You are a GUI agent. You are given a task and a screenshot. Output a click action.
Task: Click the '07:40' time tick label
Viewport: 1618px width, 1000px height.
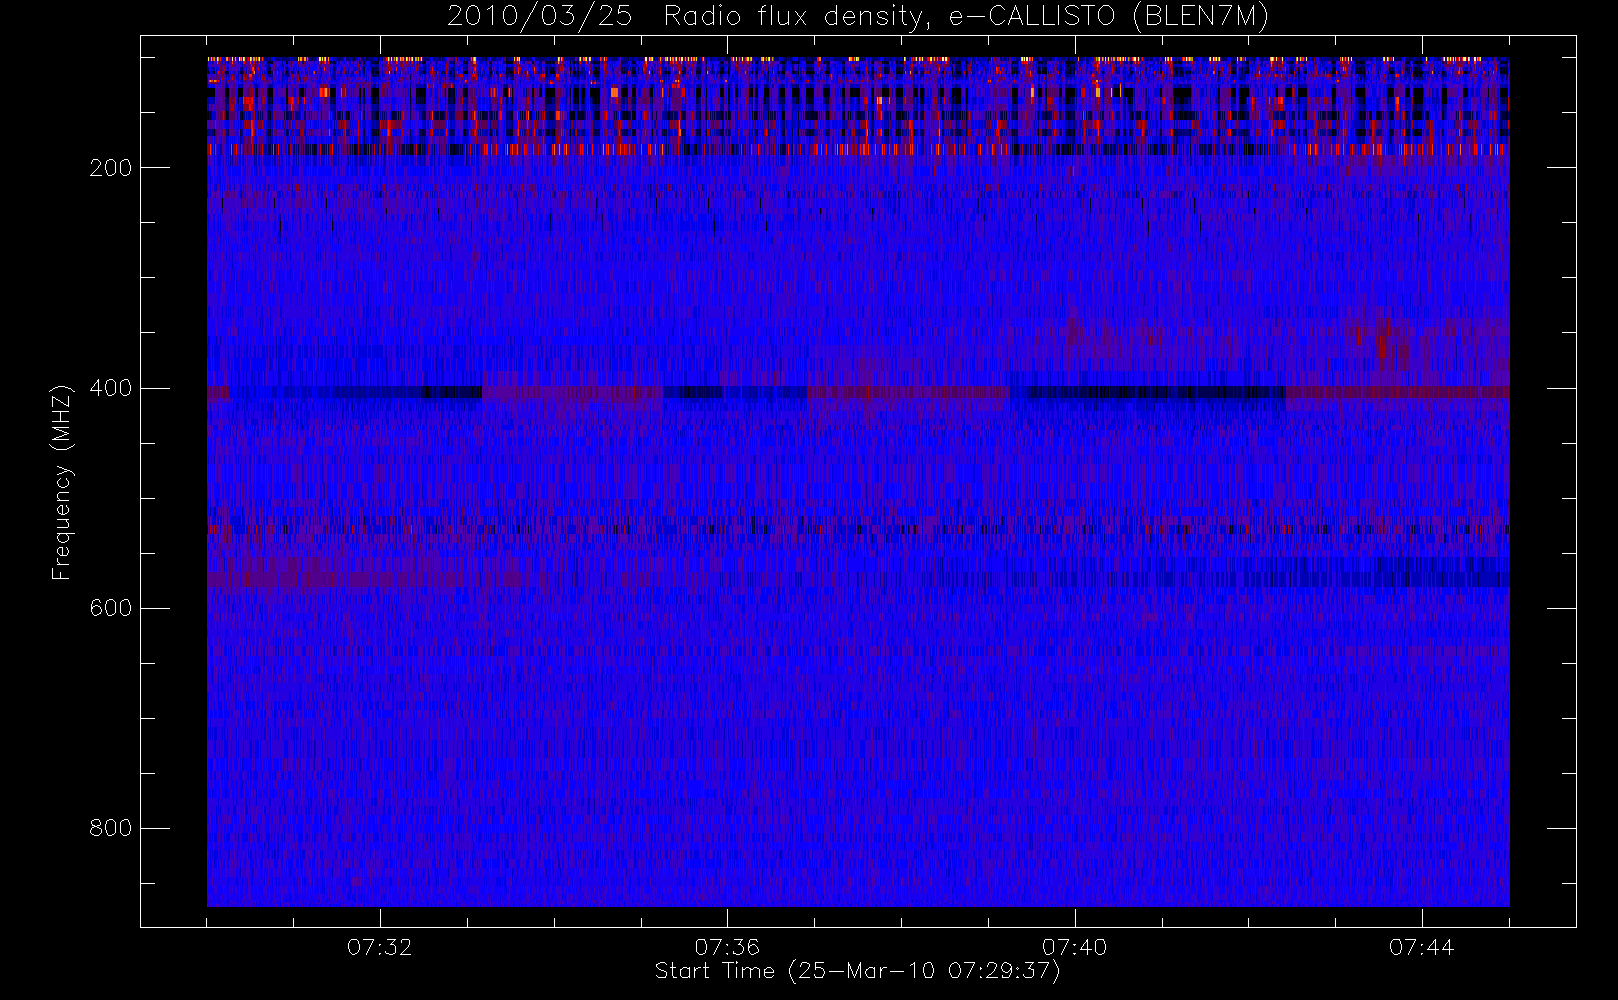point(1074,947)
